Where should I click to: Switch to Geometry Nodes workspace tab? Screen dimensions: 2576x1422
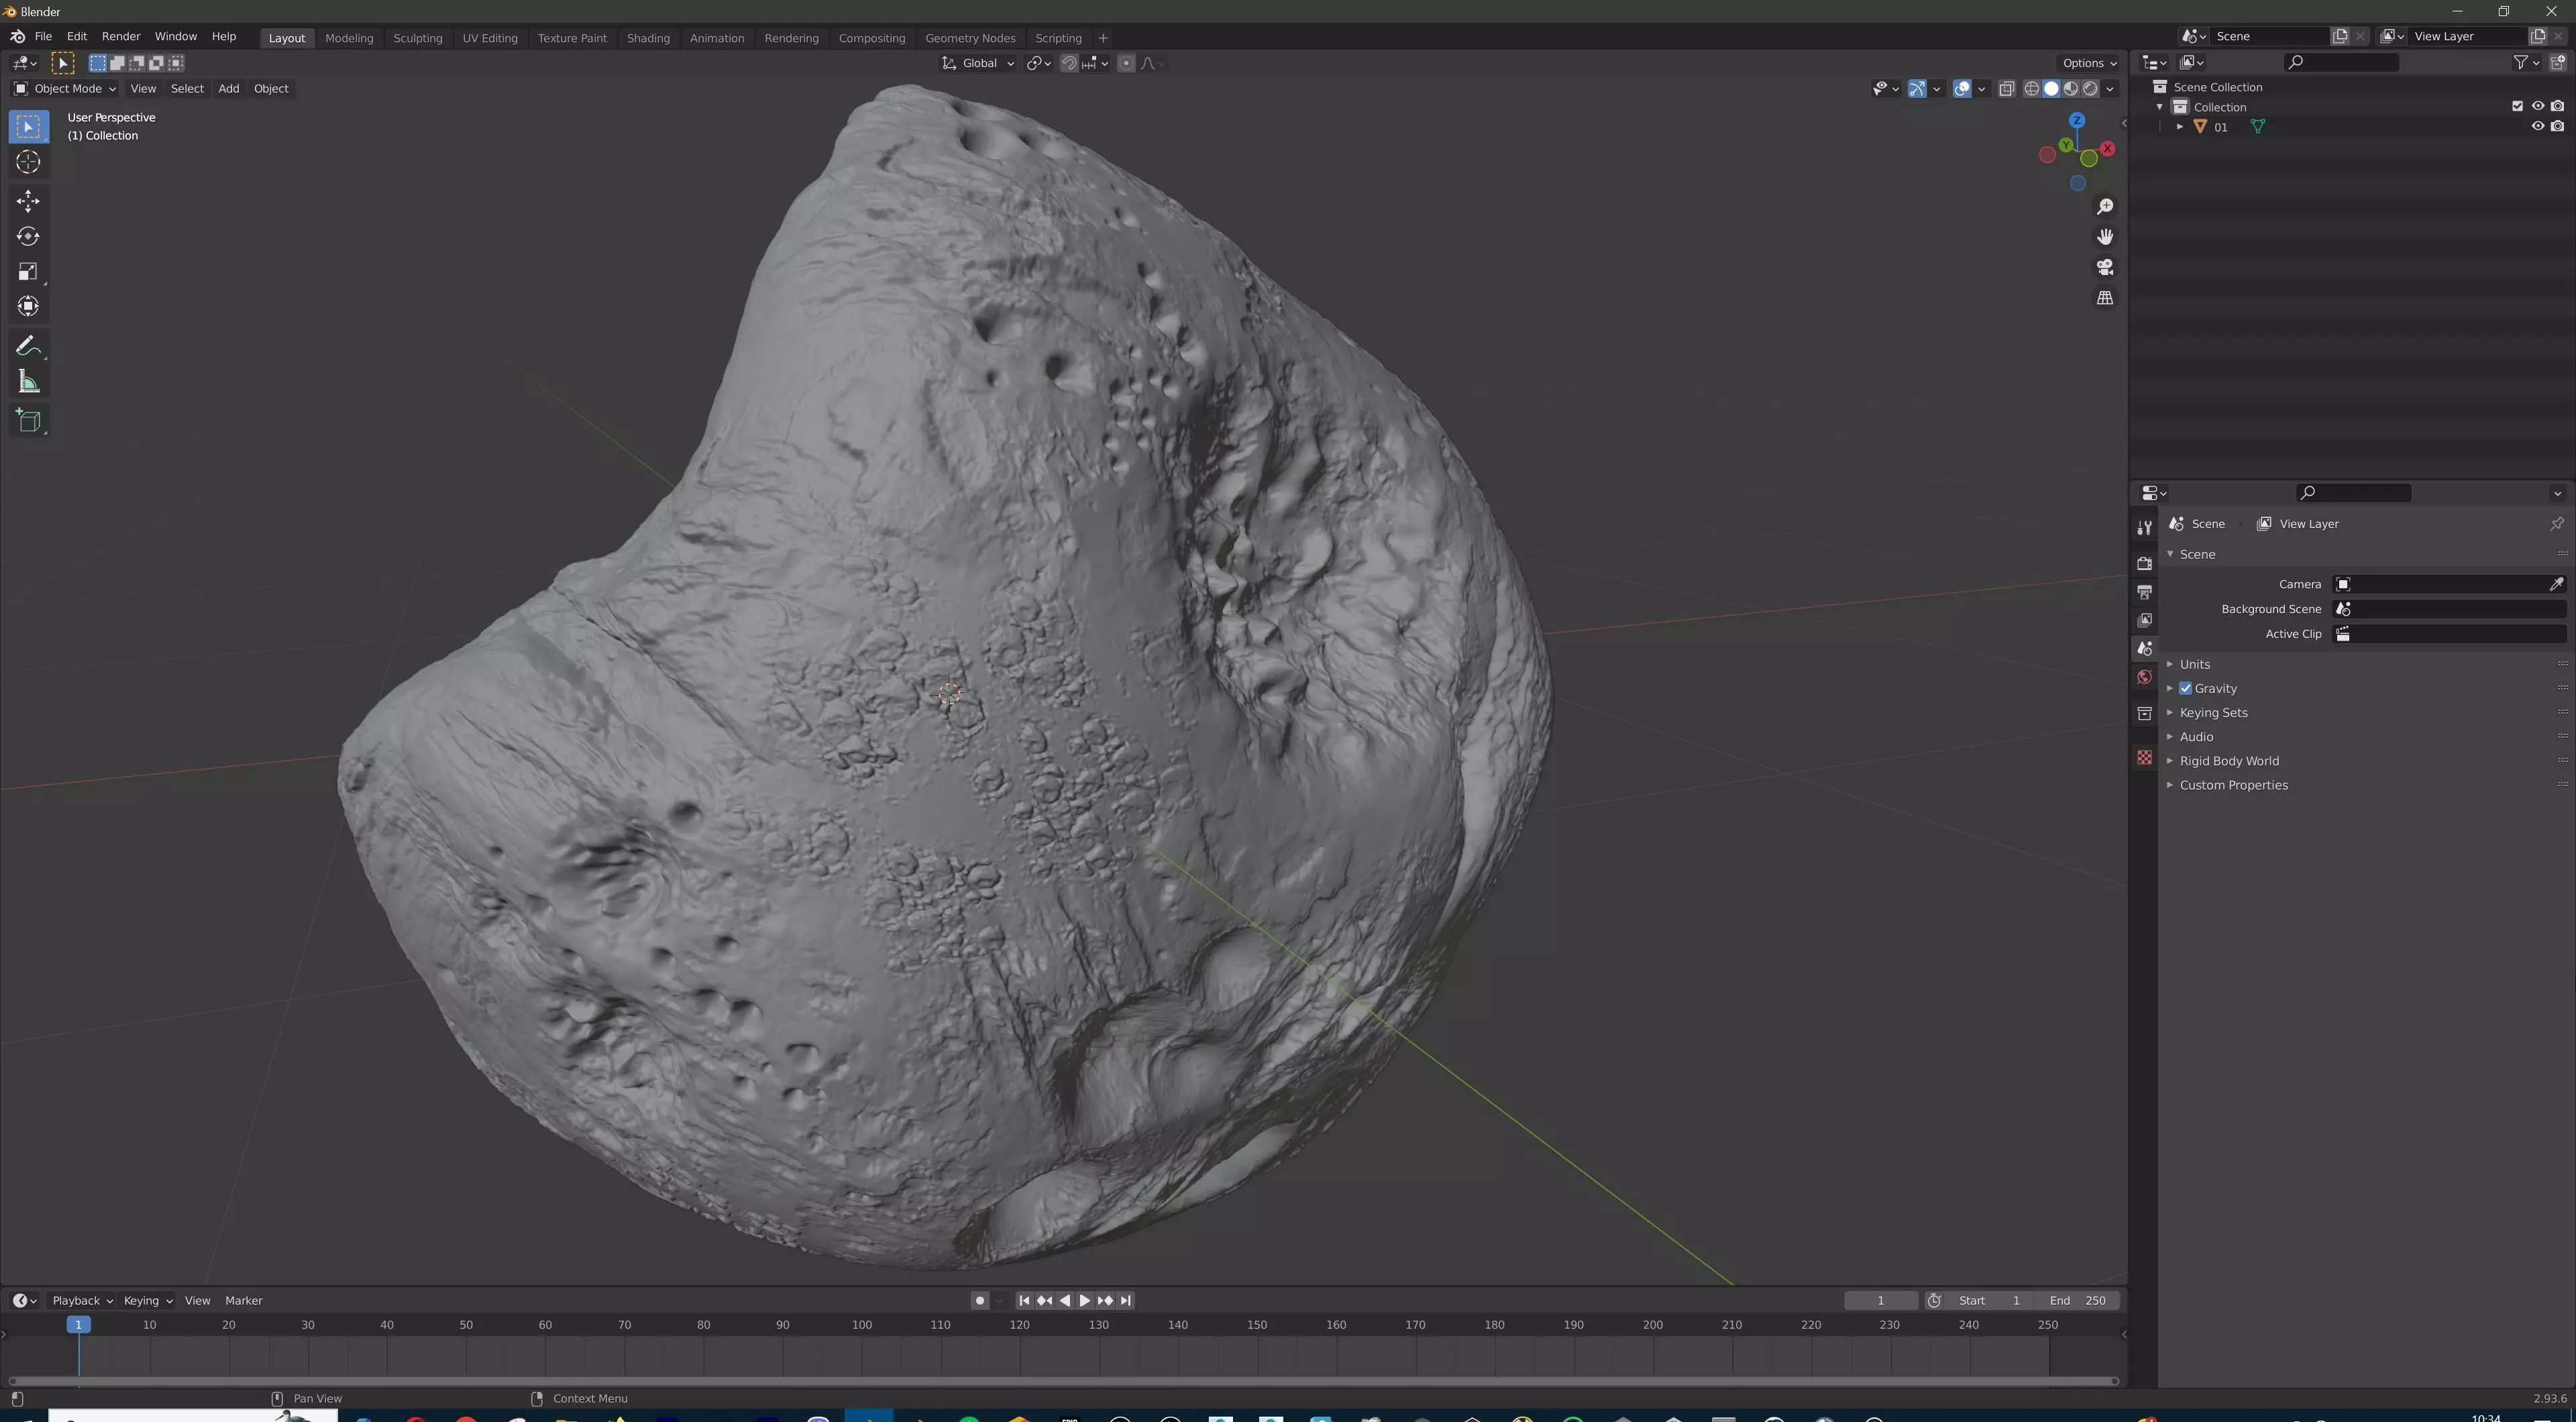(970, 38)
